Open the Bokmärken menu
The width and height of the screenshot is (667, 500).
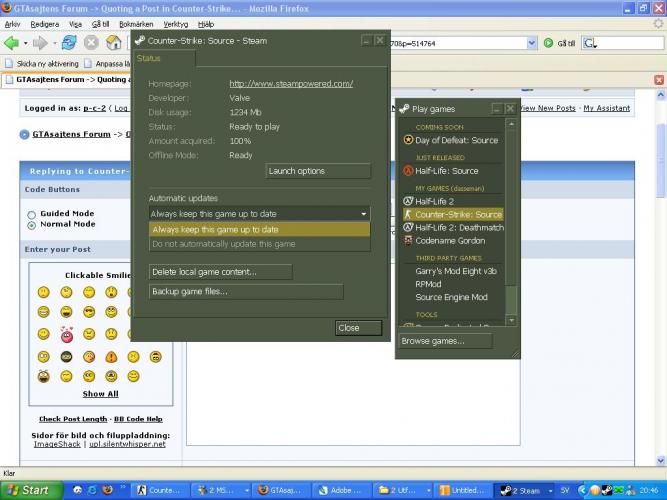click(136, 23)
